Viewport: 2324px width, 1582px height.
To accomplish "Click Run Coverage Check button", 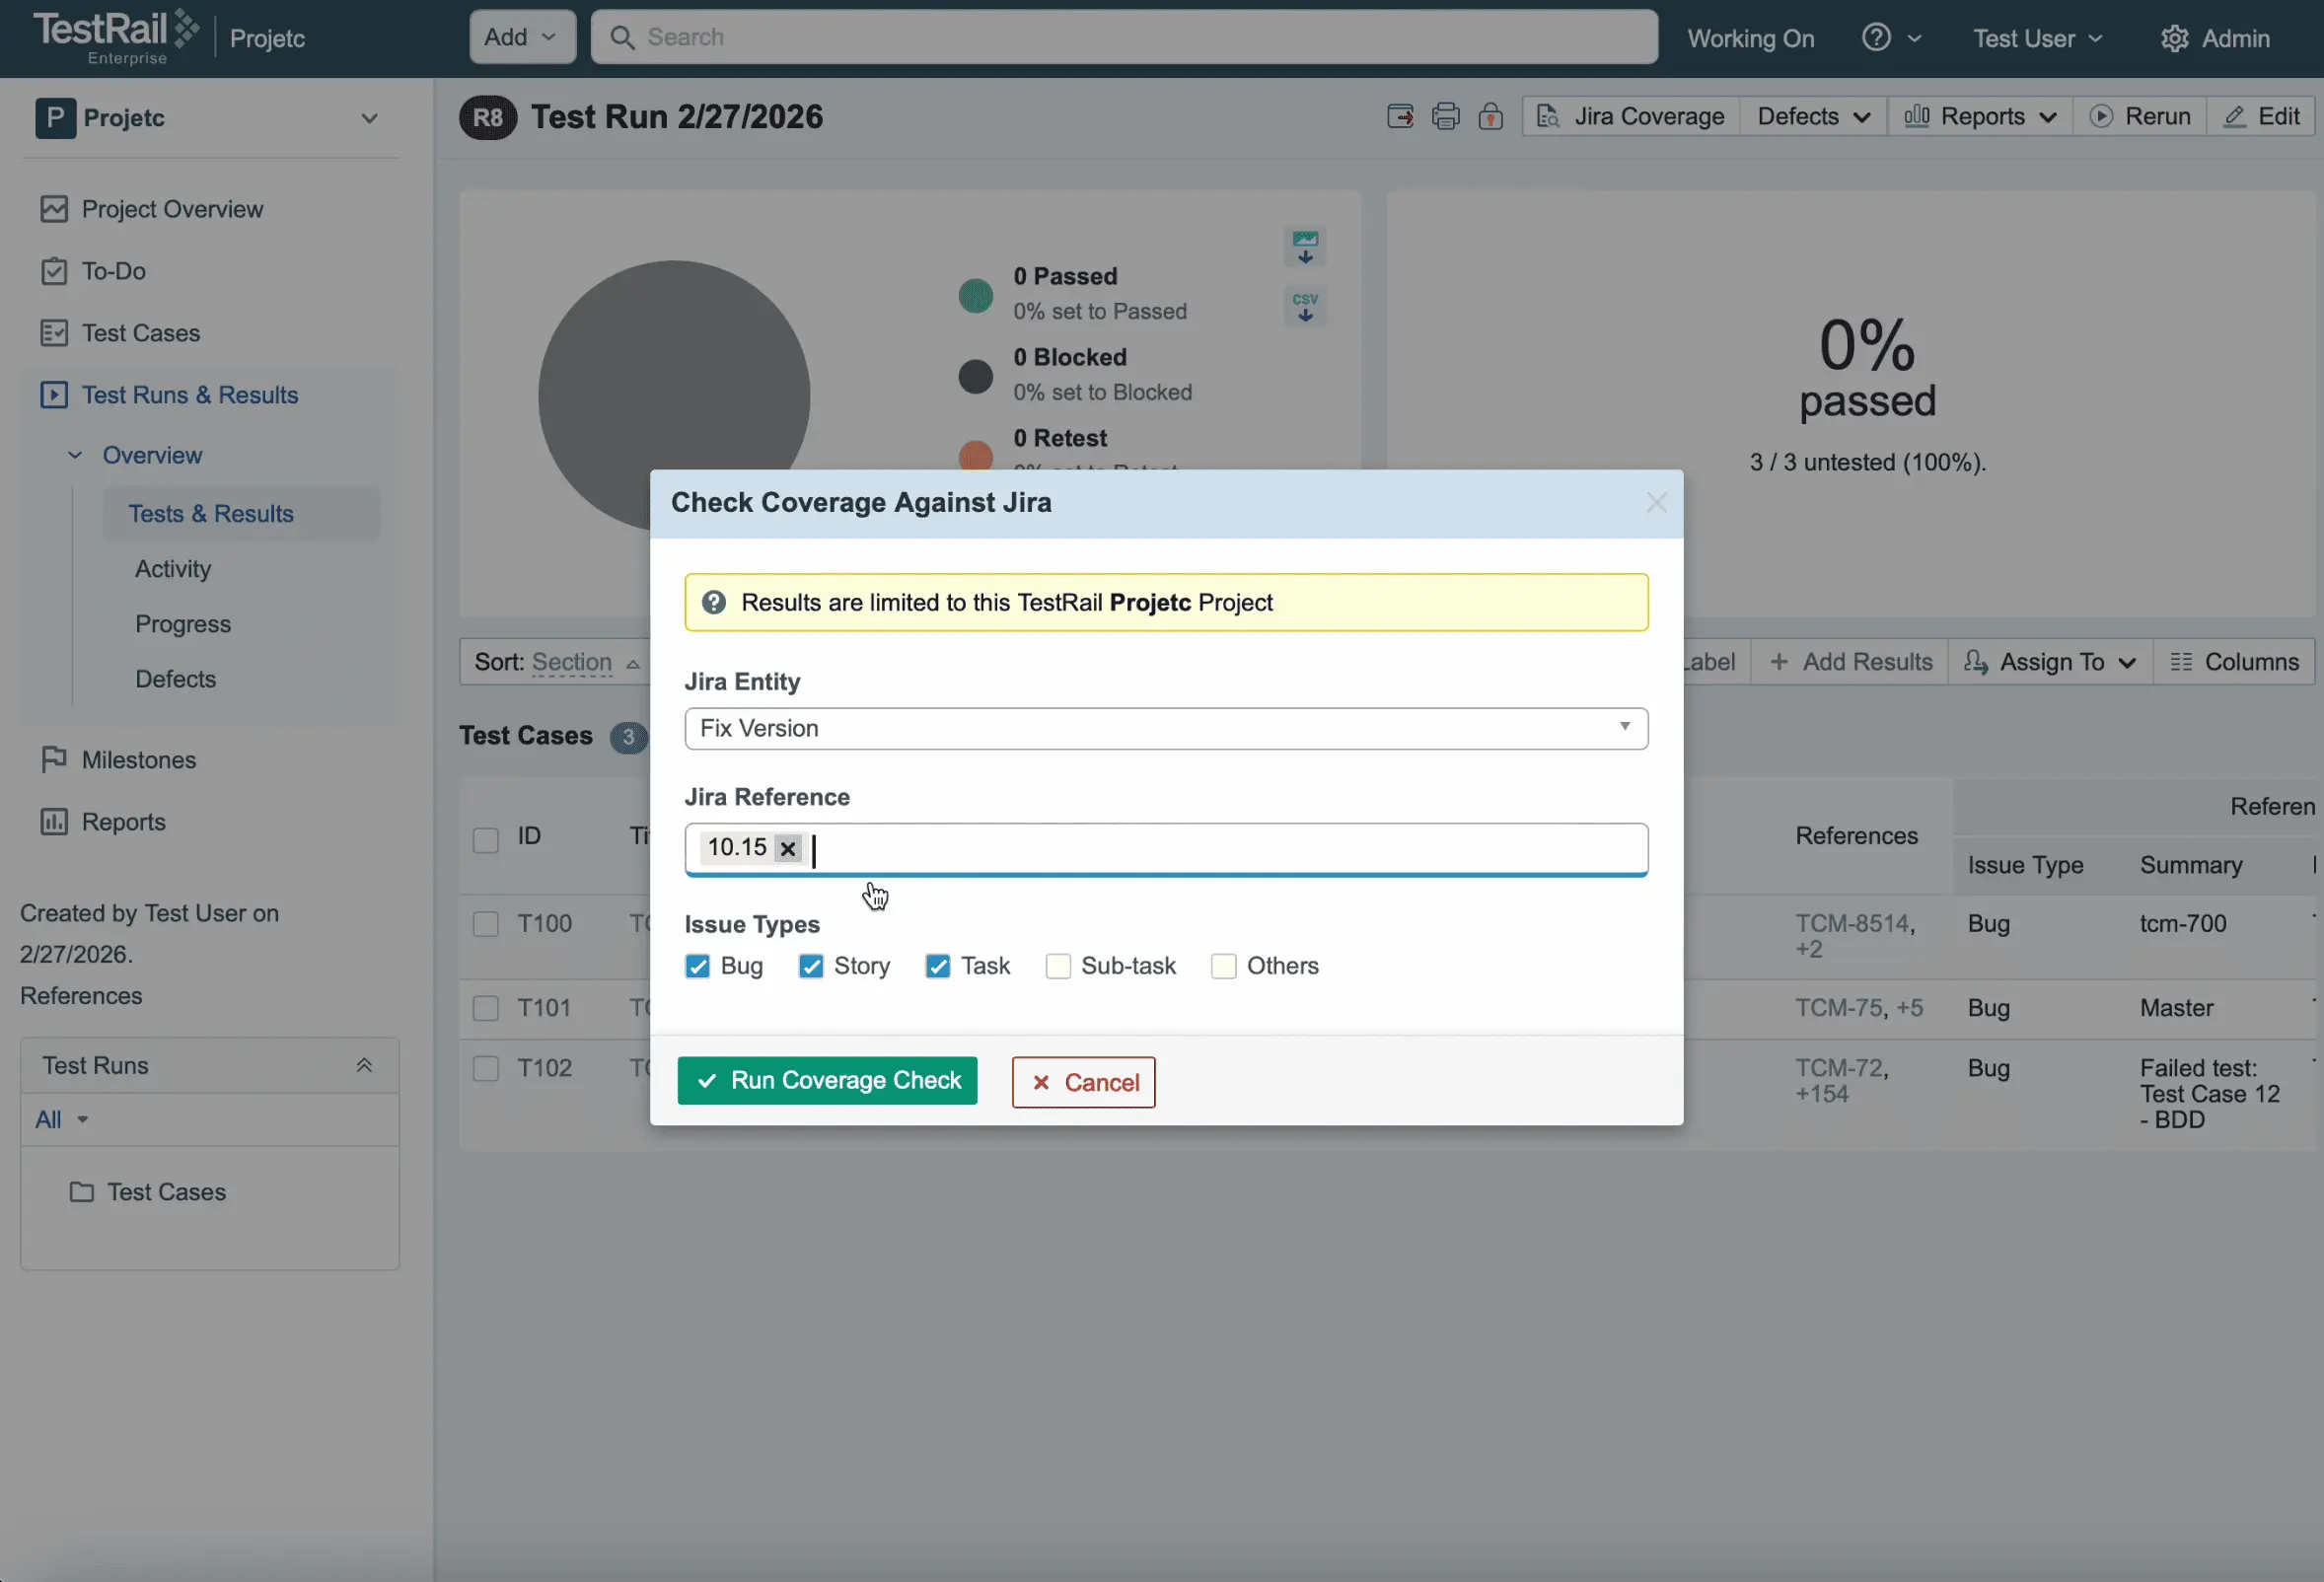I will point(827,1081).
